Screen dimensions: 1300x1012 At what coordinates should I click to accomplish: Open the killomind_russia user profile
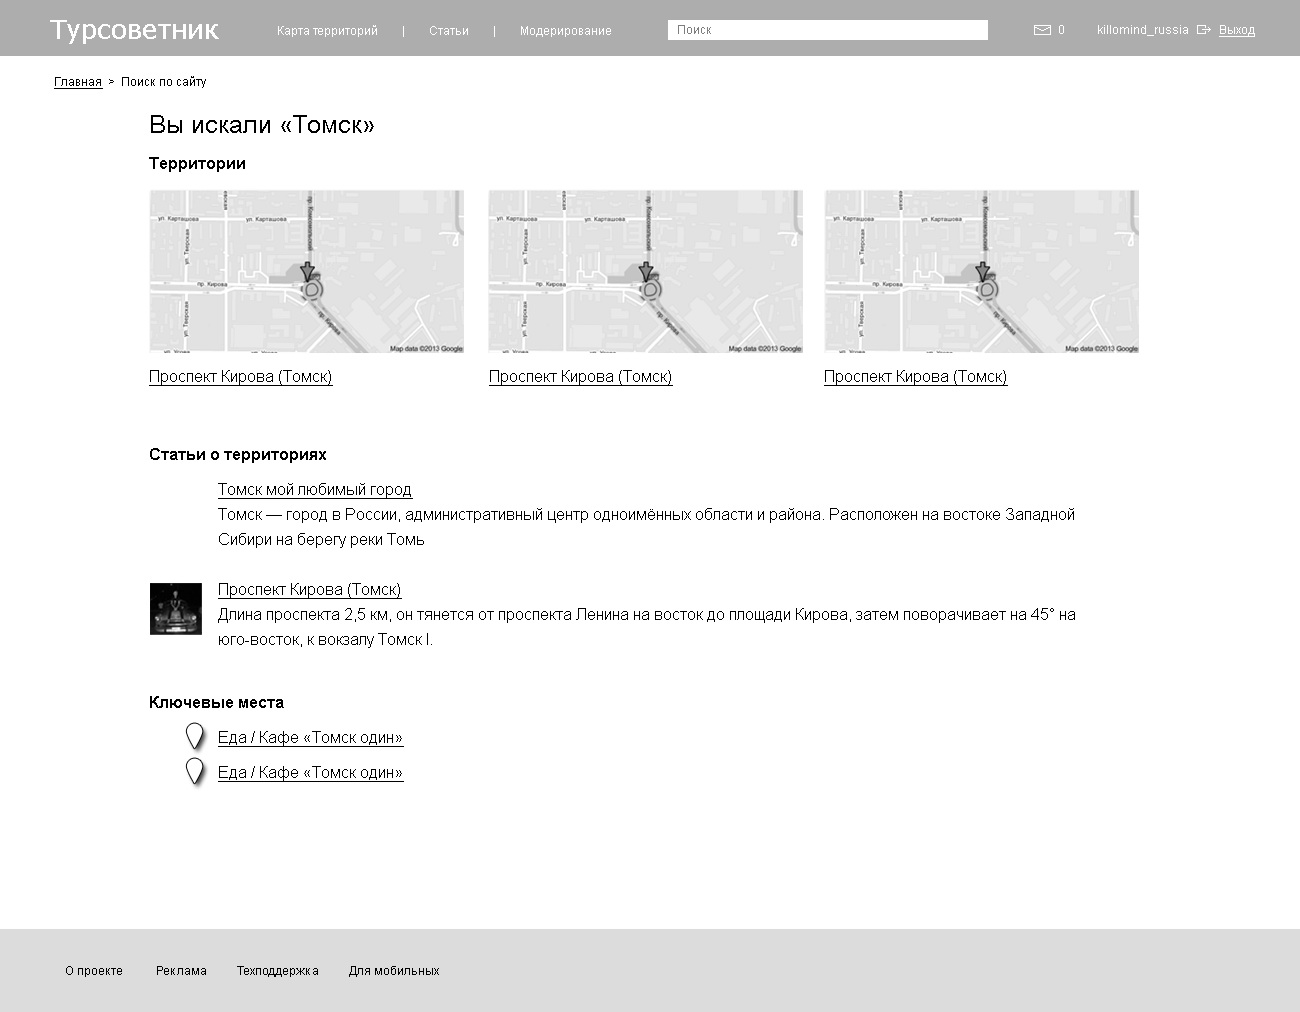[1142, 30]
